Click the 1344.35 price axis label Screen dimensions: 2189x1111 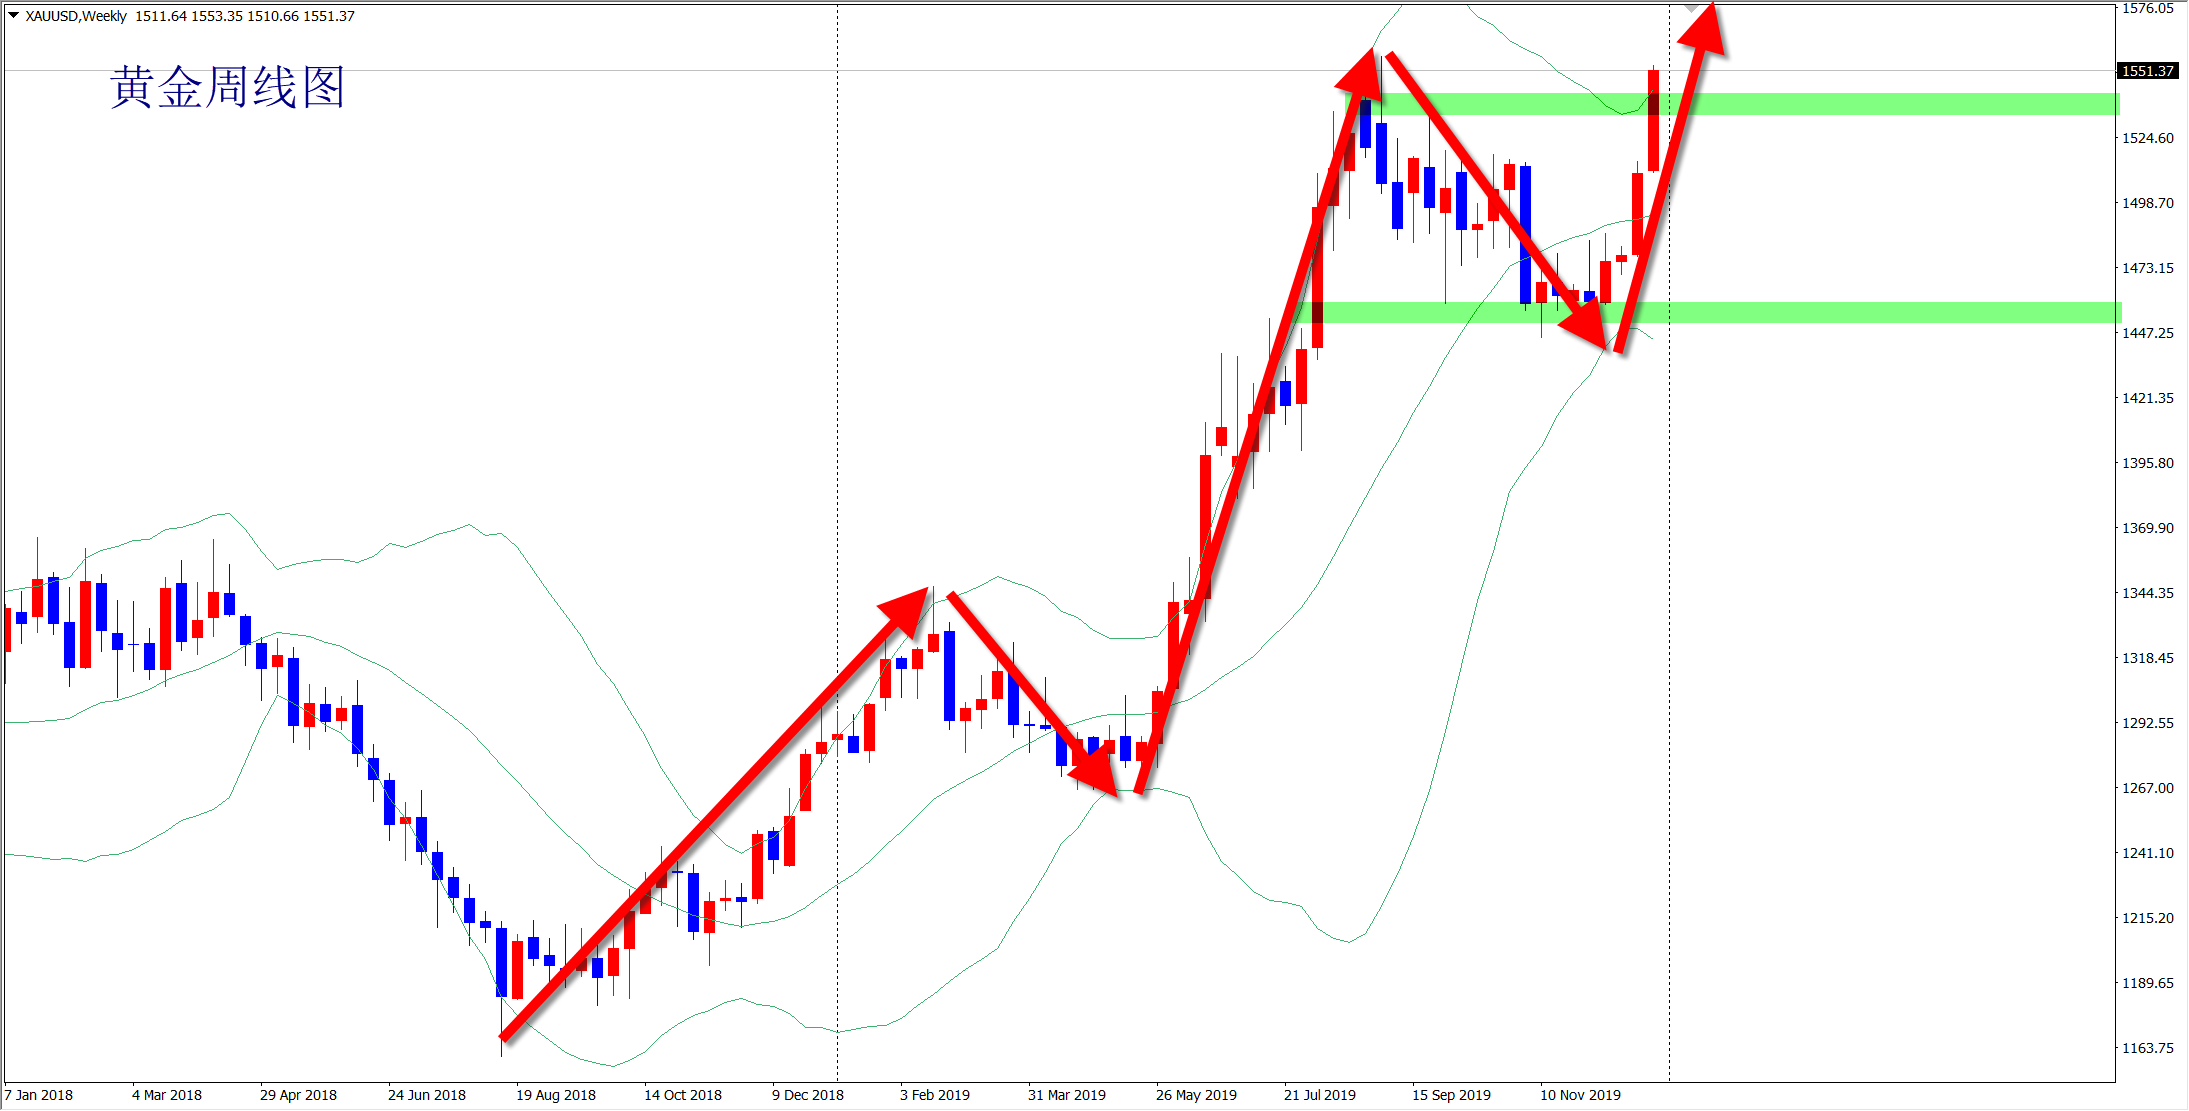[x=2148, y=593]
